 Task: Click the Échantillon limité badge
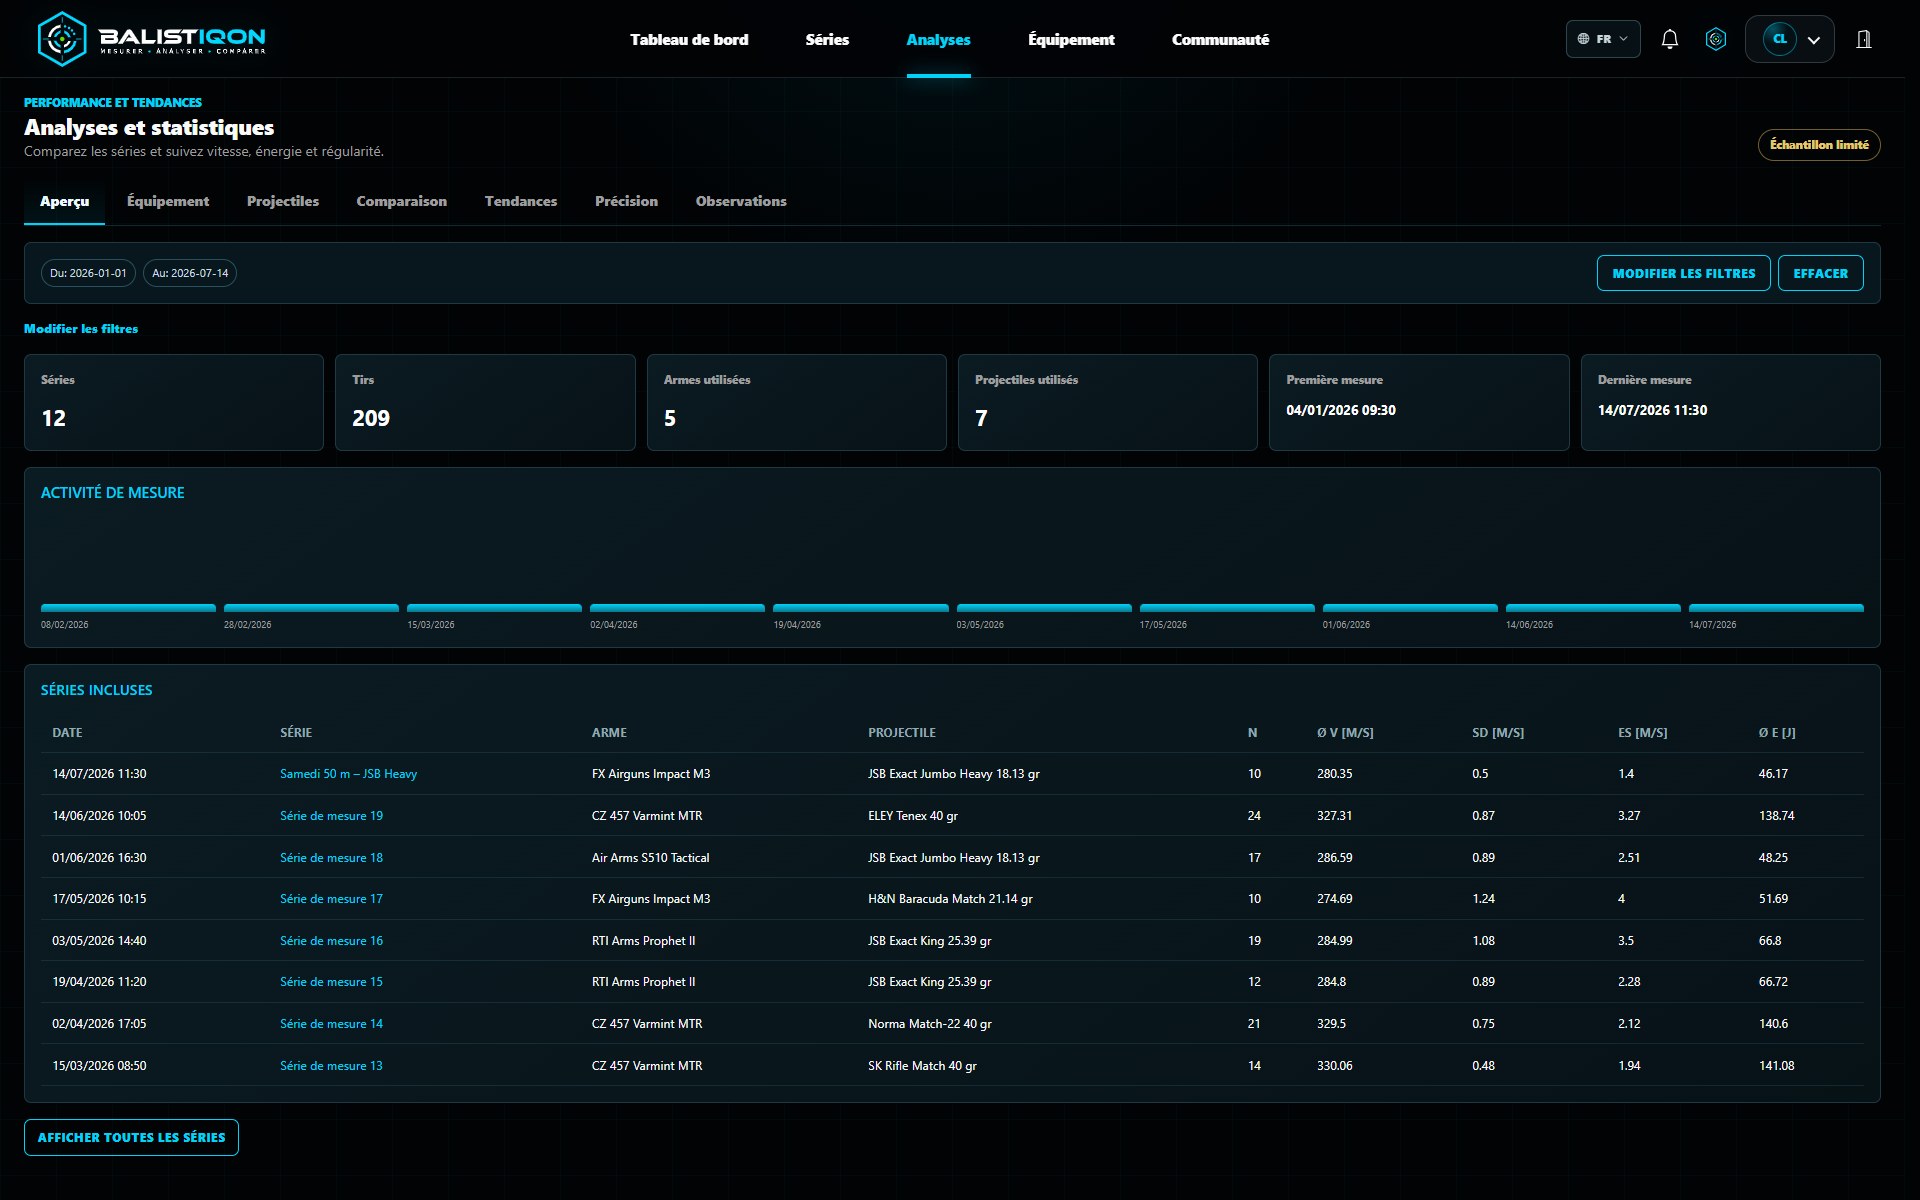(1819, 145)
